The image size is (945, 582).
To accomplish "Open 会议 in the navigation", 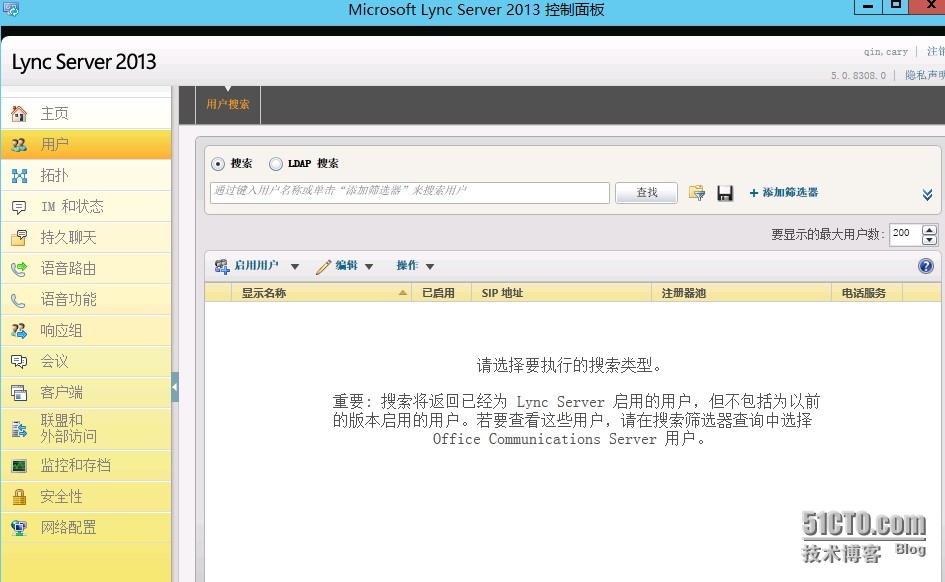I will [x=86, y=361].
